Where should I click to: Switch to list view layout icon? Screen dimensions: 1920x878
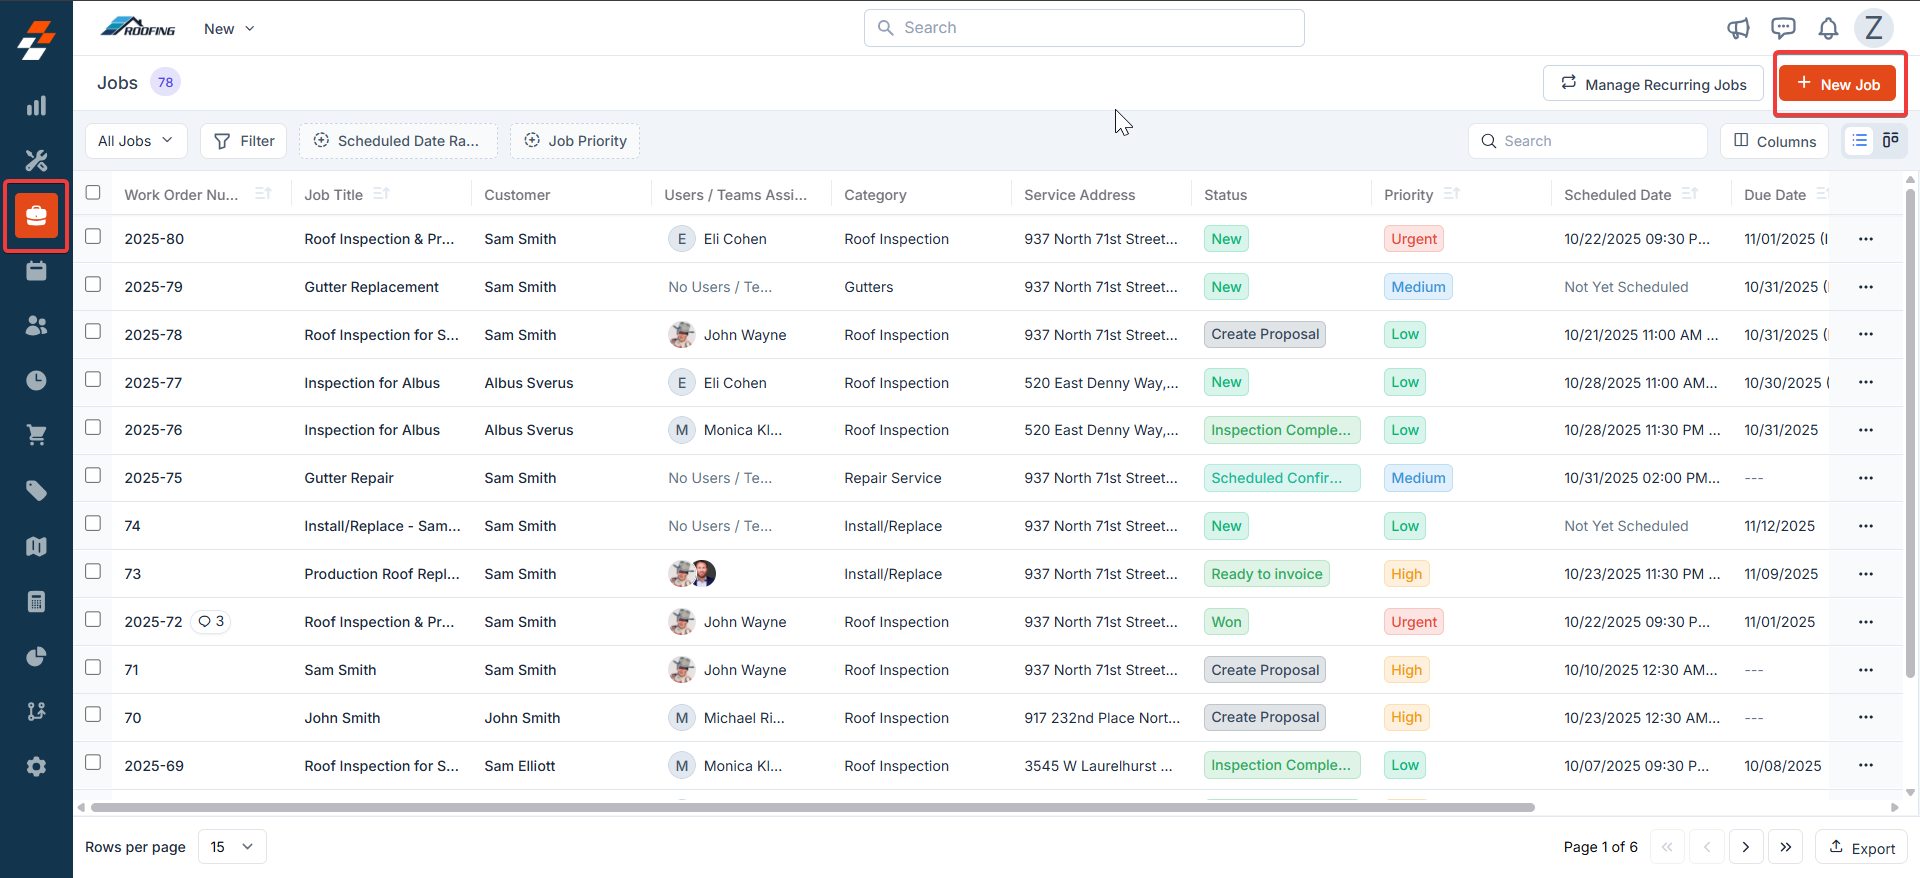1859,141
